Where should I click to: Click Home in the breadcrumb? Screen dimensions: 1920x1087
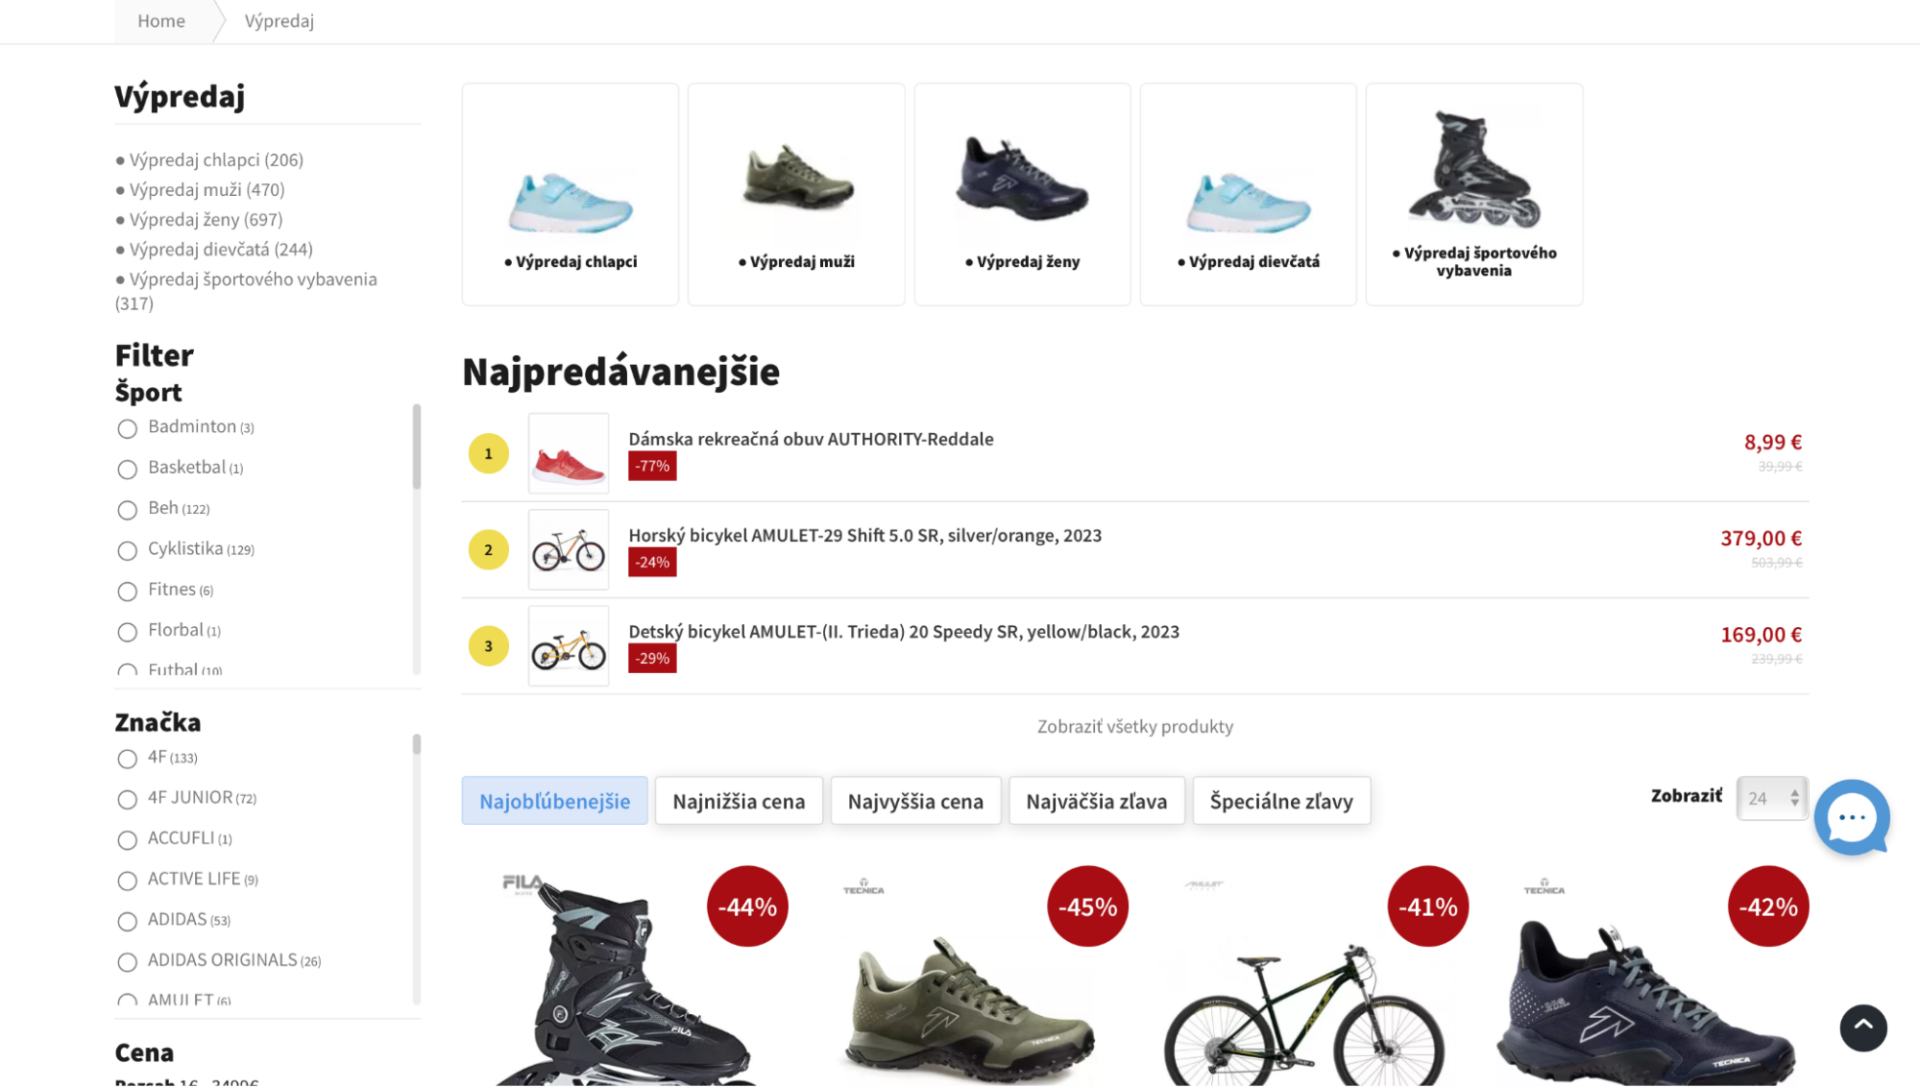pyautogui.click(x=161, y=21)
